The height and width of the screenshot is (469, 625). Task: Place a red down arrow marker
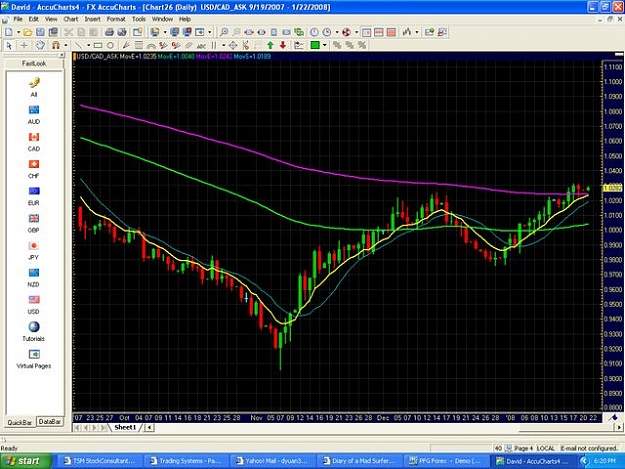point(283,45)
